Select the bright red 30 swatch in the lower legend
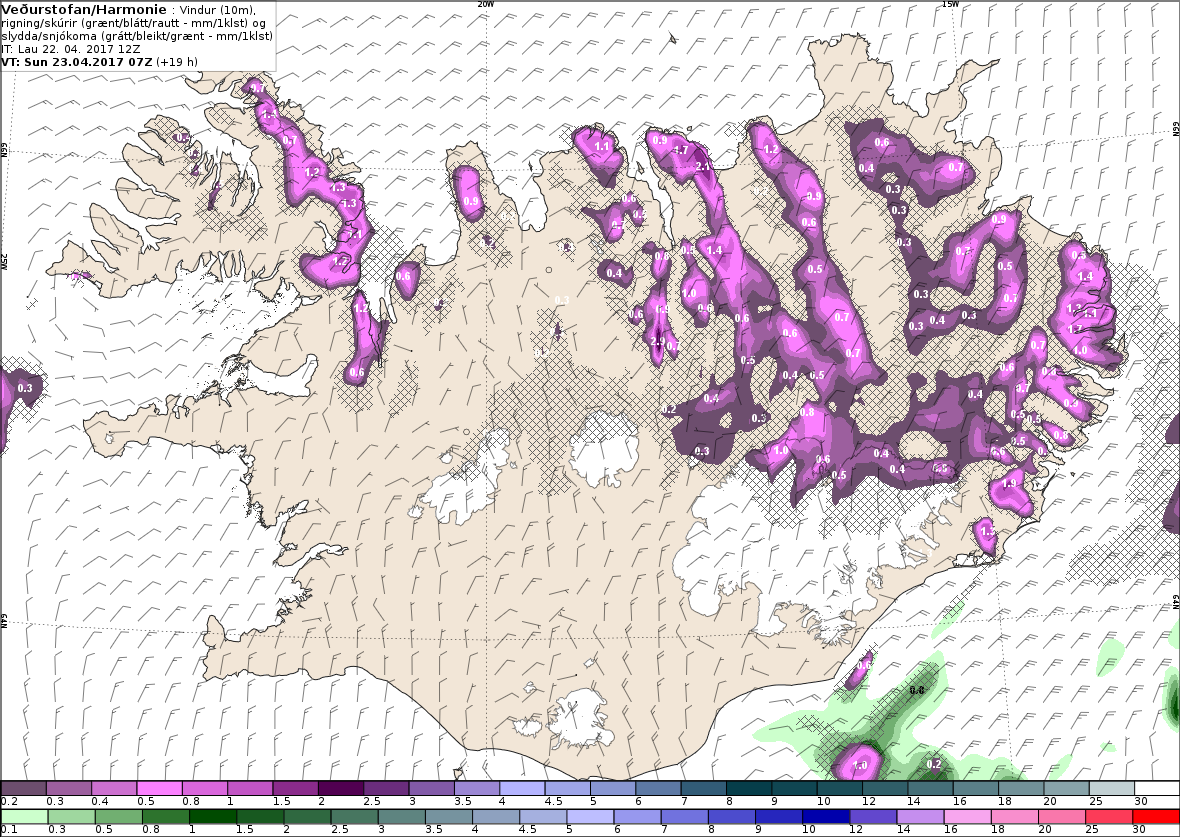This screenshot has width=1180, height=837. pyautogui.click(x=1155, y=817)
